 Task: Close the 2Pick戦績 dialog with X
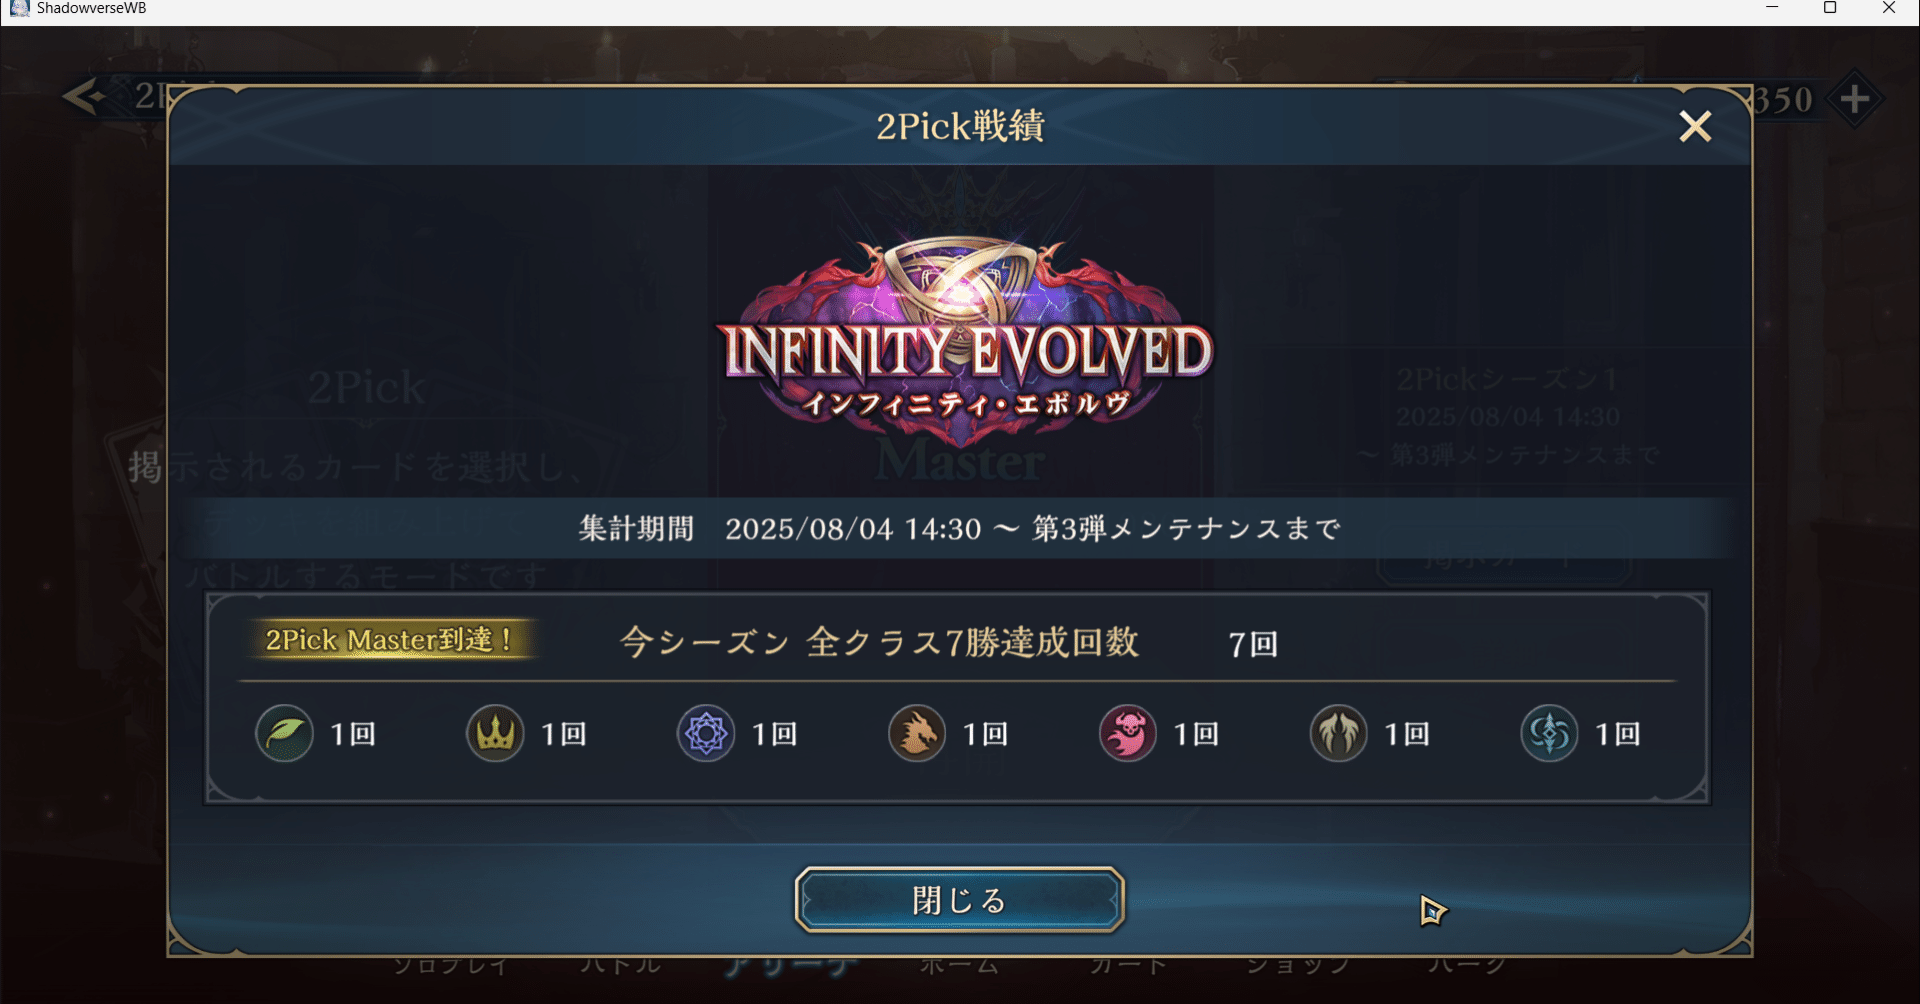(1695, 126)
